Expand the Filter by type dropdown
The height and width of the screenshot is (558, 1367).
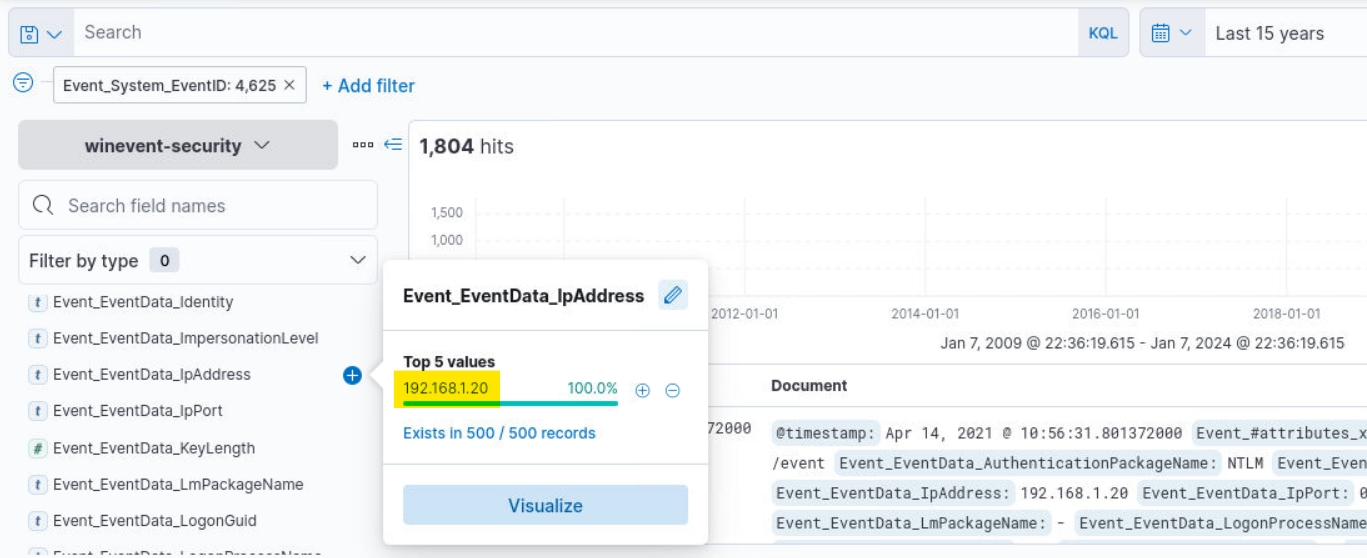point(197,260)
